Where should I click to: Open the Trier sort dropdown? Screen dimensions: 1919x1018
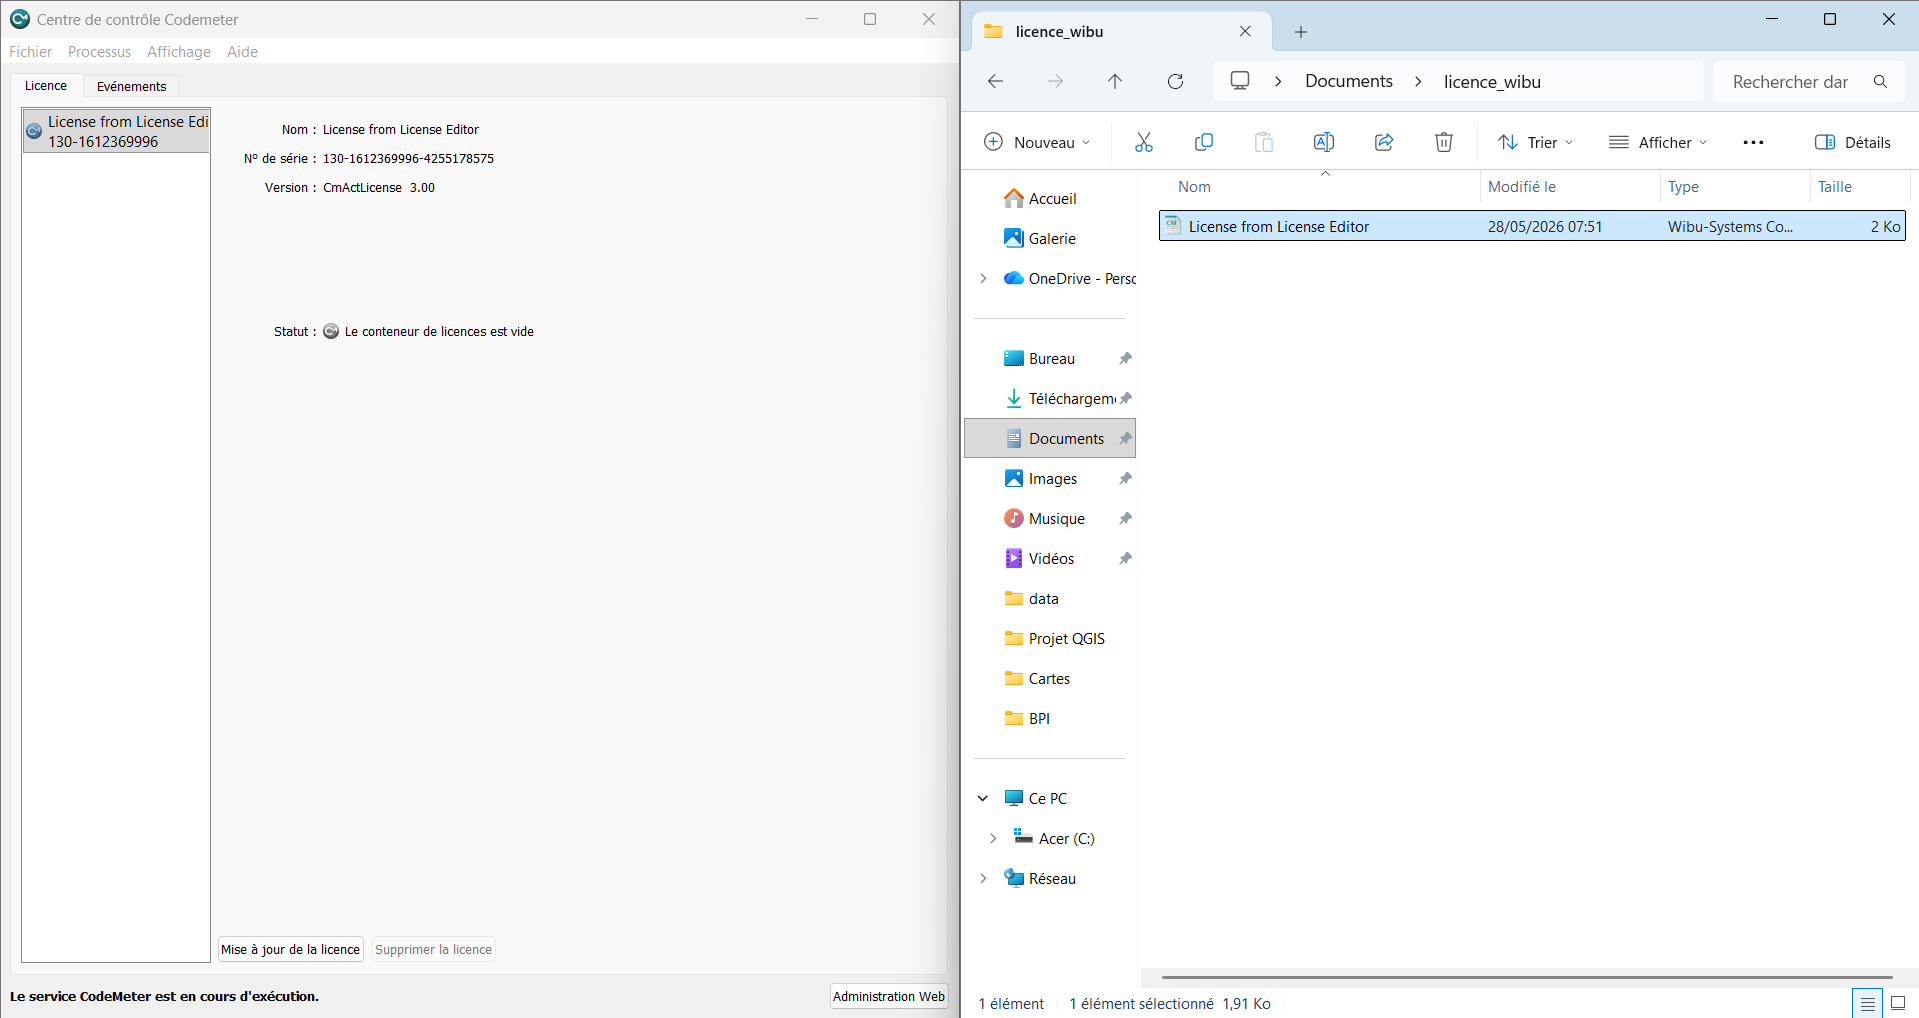(1535, 142)
